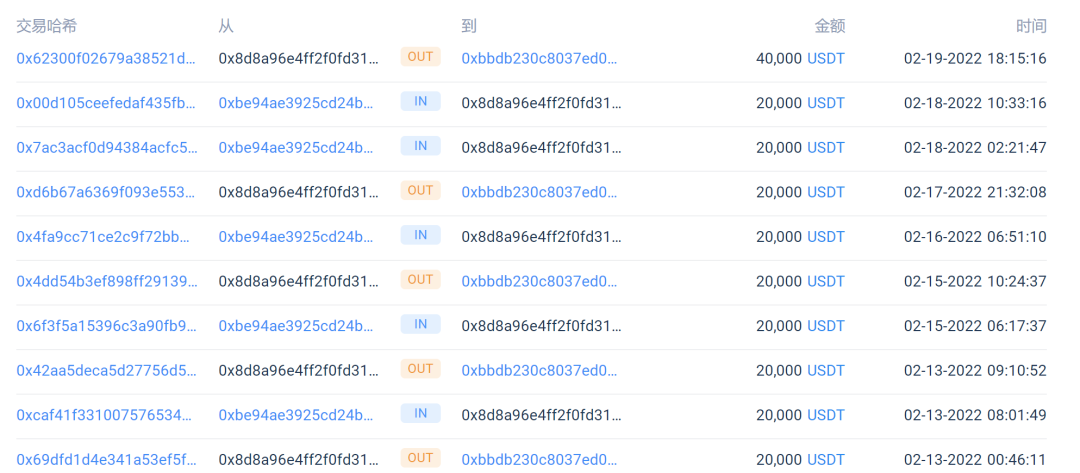Open transaction 0xd6b67a6369f093e553 details
This screenshot has height=473, width=1080.
106,192
